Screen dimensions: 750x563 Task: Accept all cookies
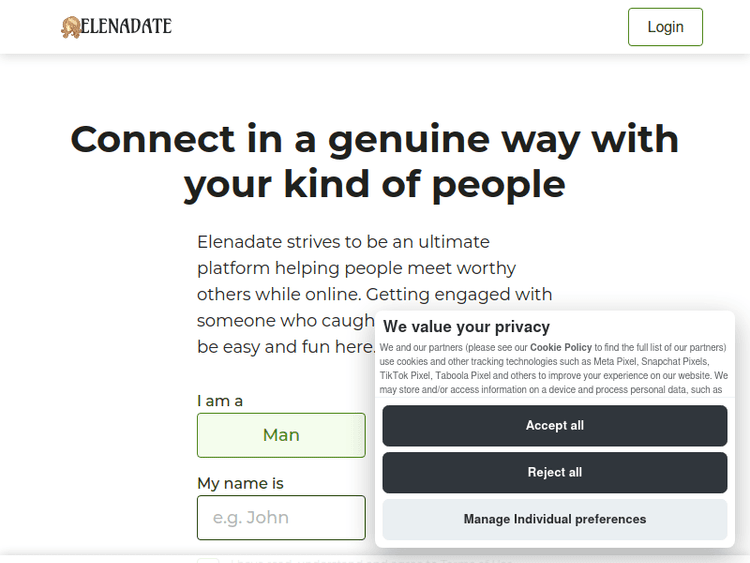tap(555, 425)
